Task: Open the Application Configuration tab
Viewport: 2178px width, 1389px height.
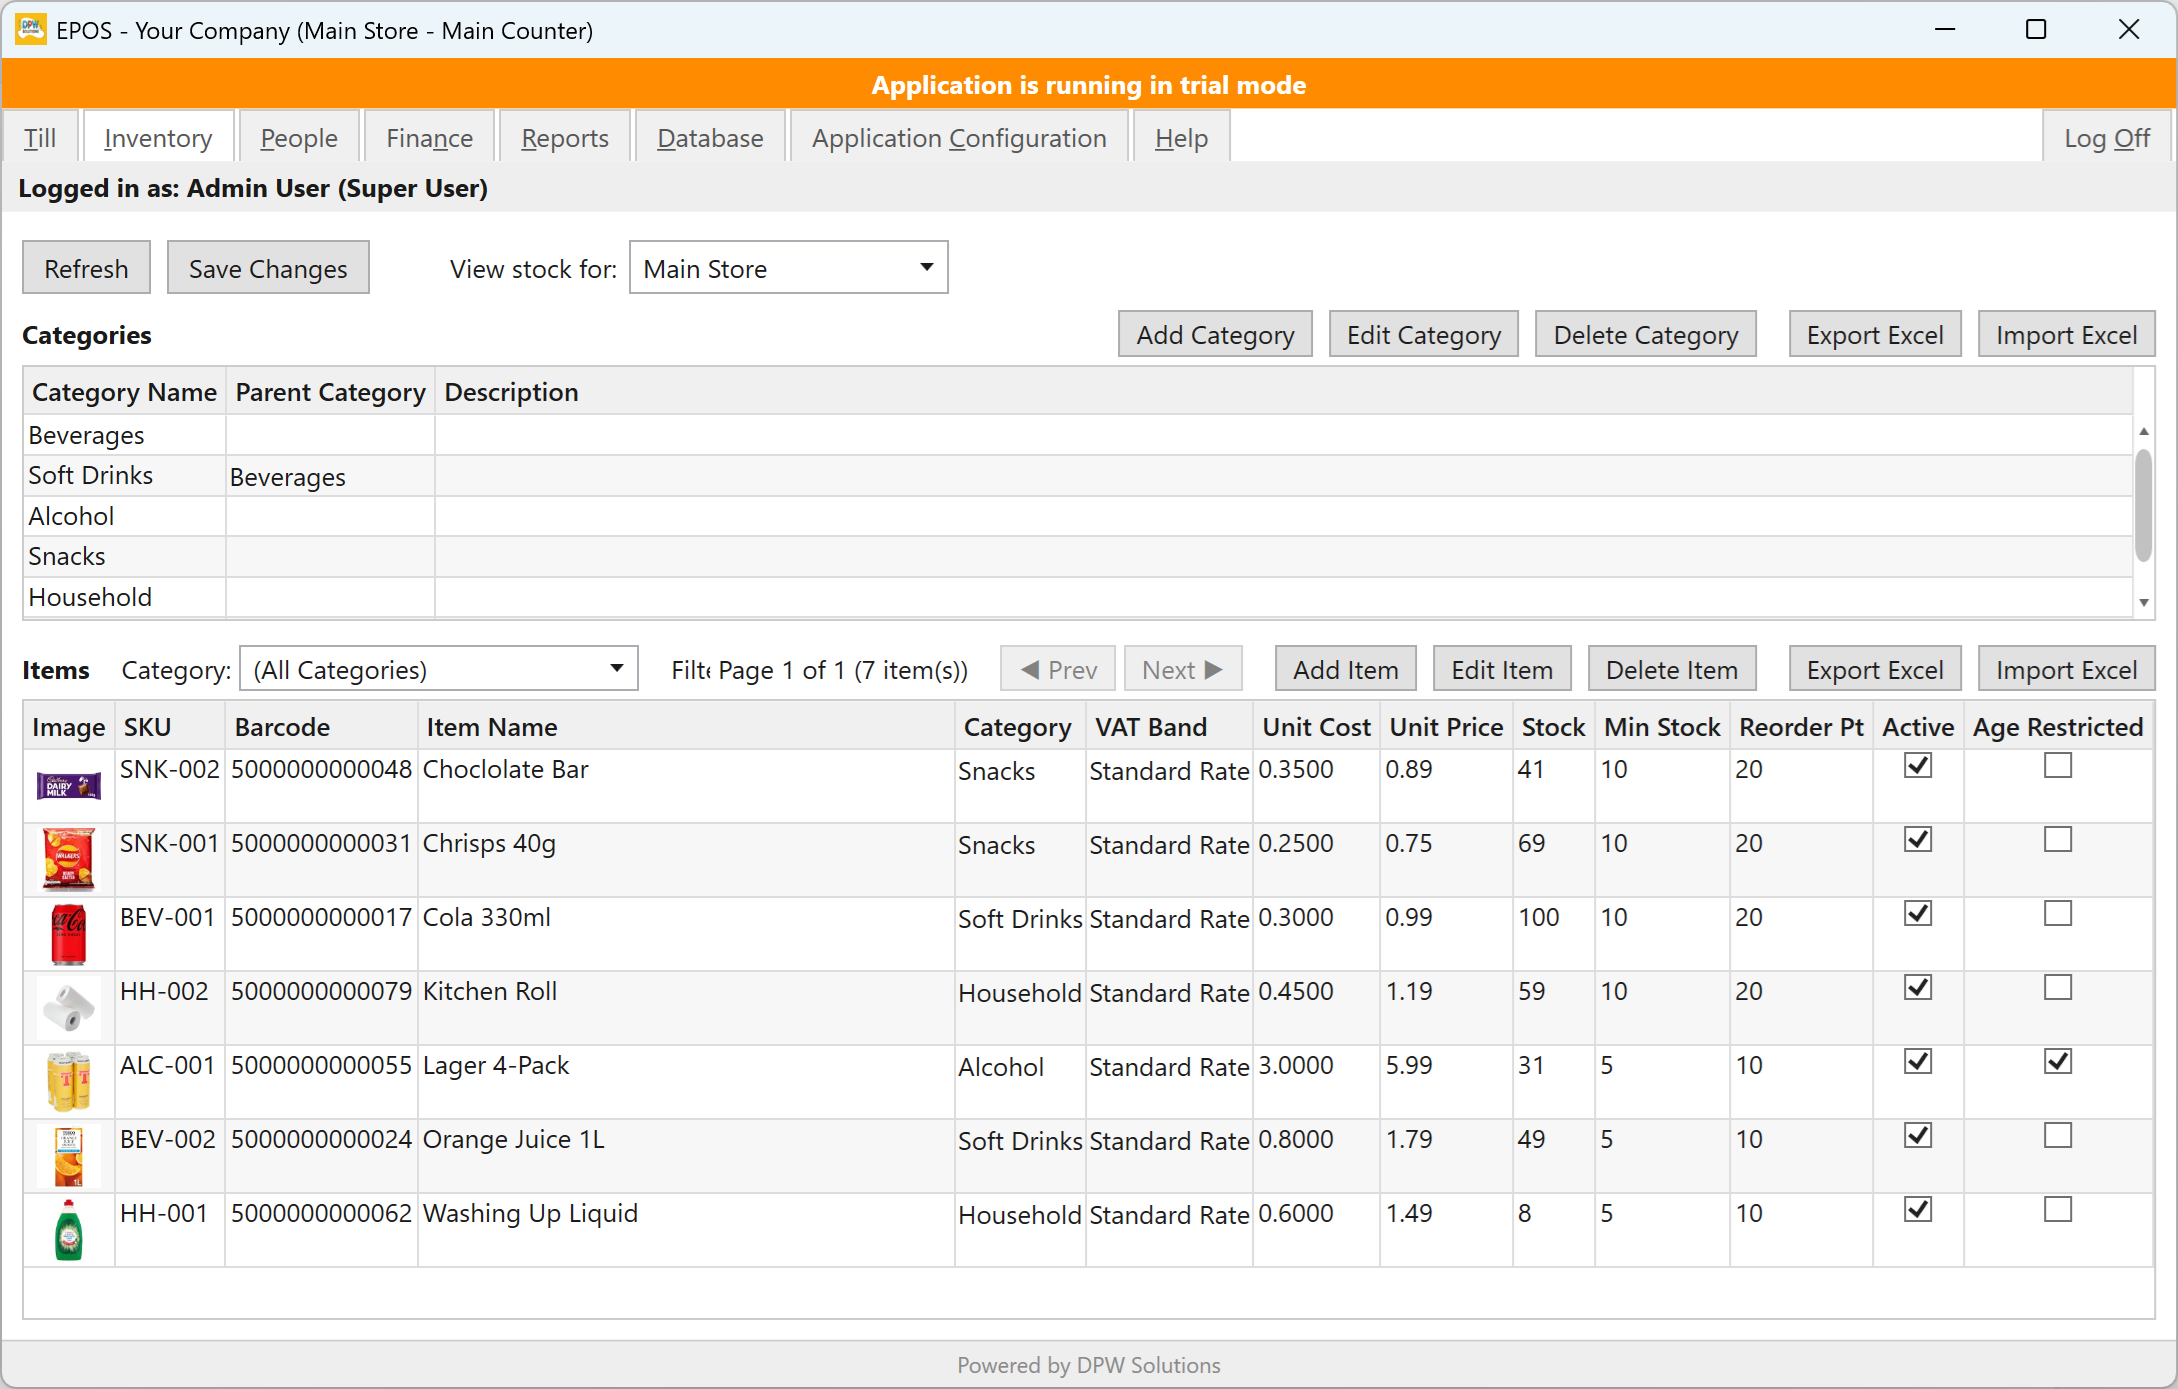Action: [958, 138]
